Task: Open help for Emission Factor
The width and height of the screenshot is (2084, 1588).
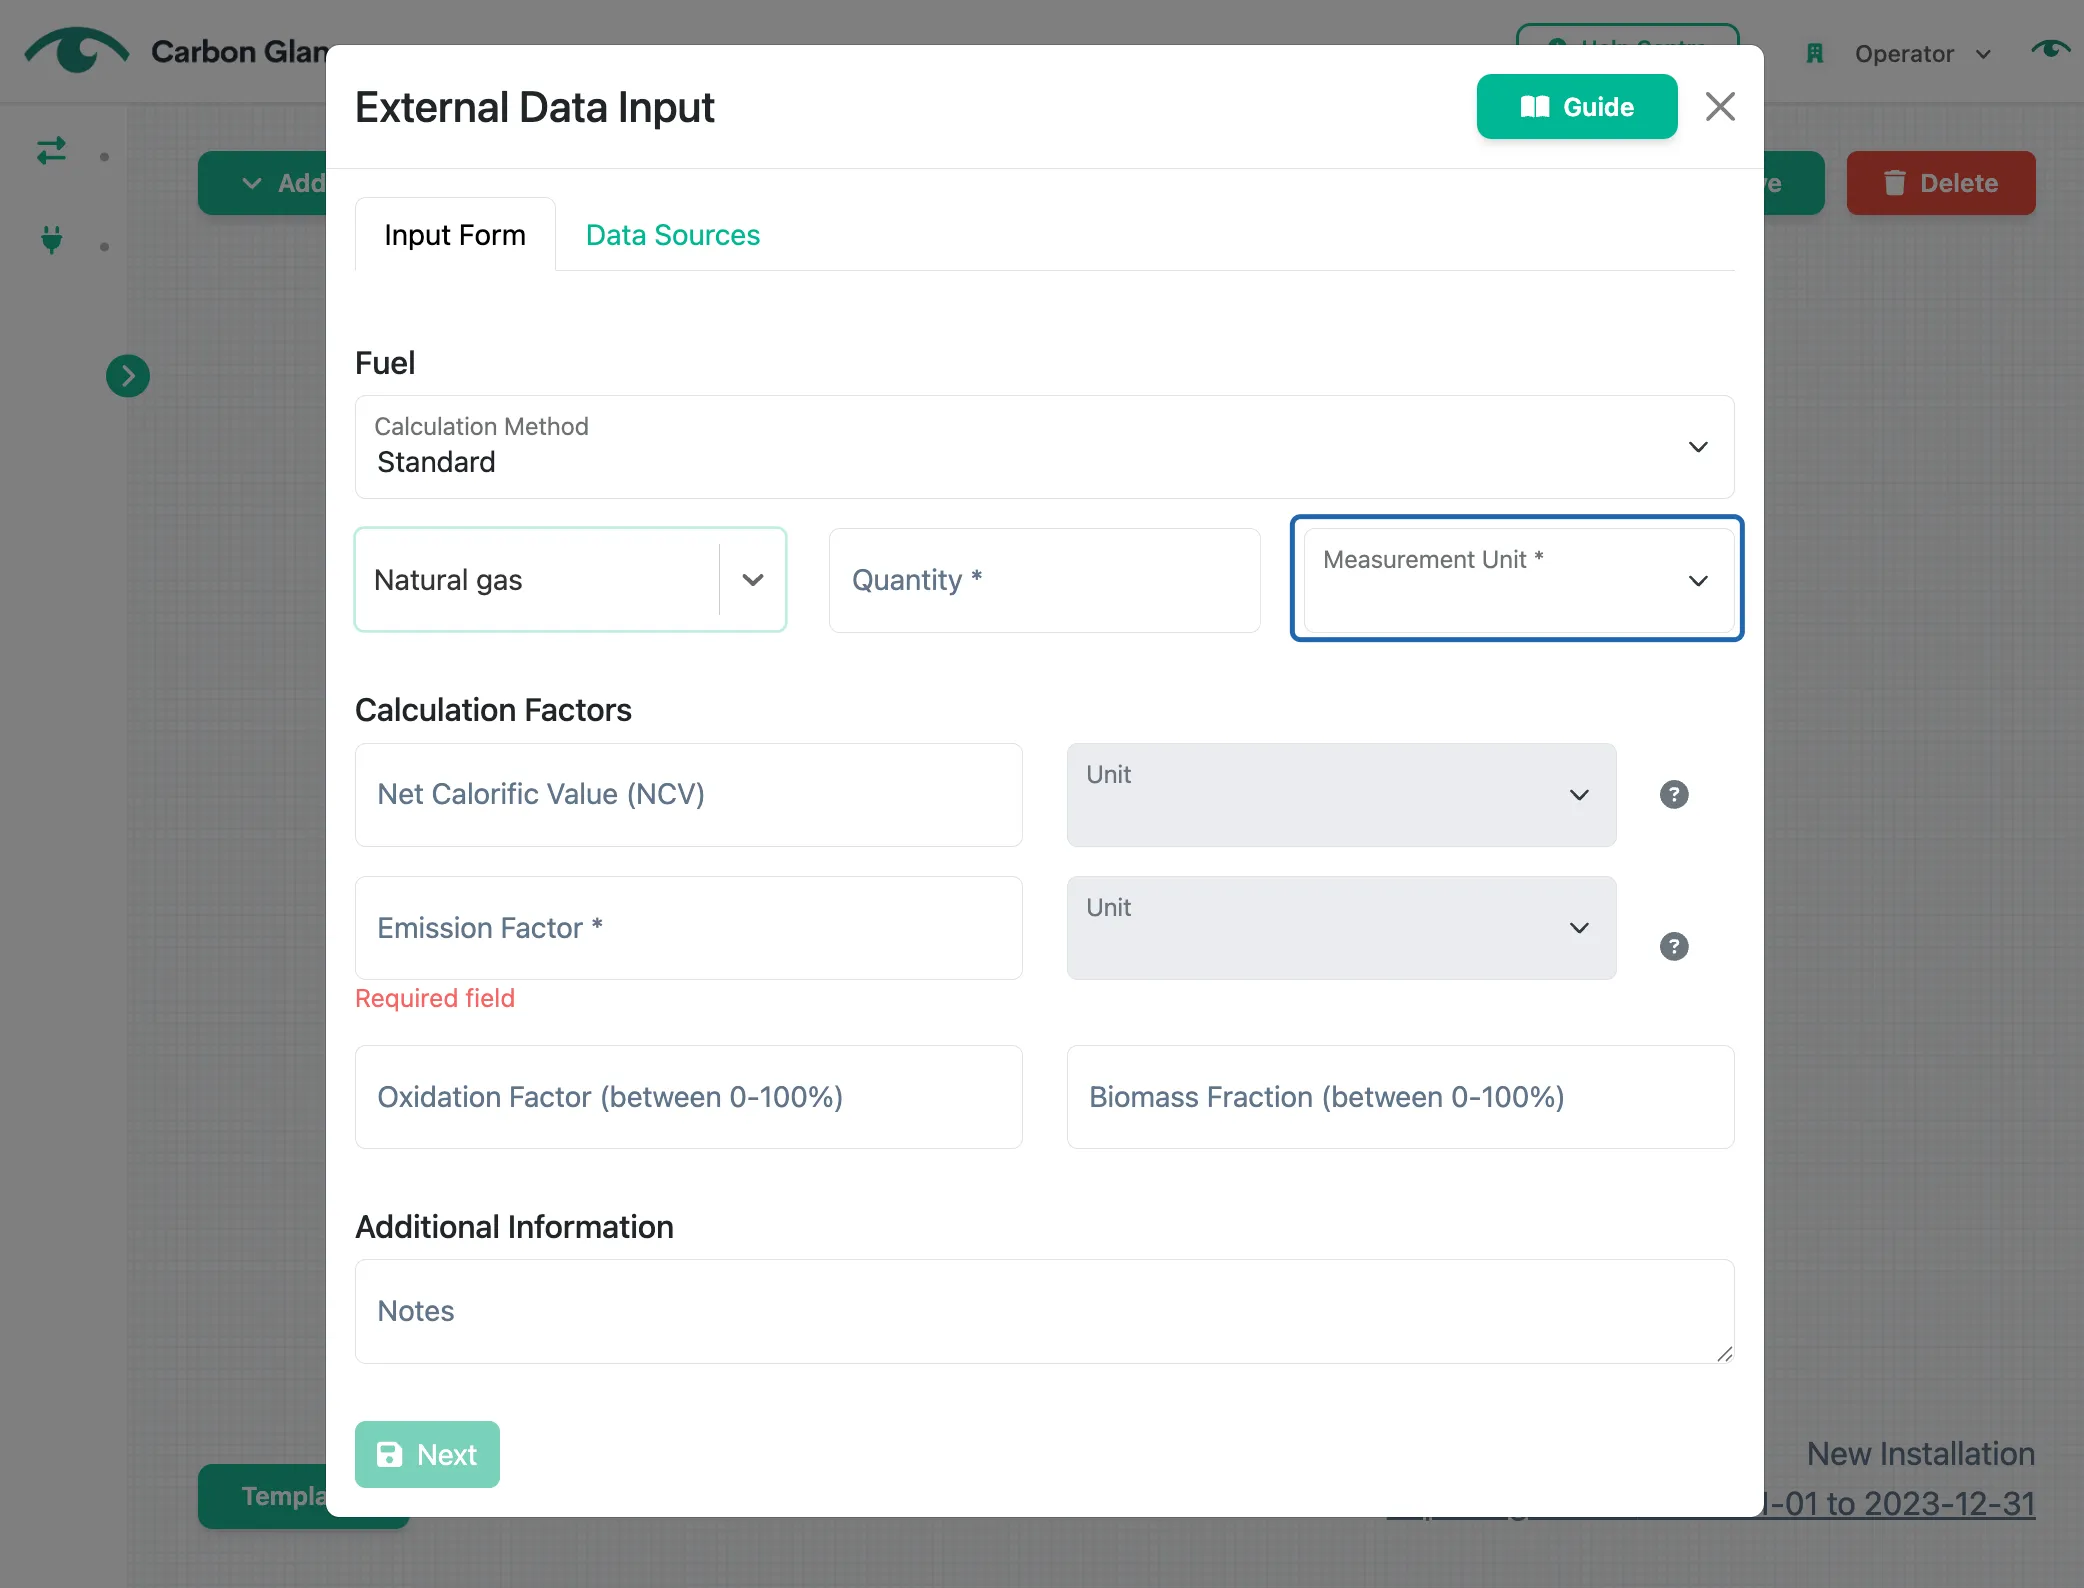Action: [x=1674, y=946]
